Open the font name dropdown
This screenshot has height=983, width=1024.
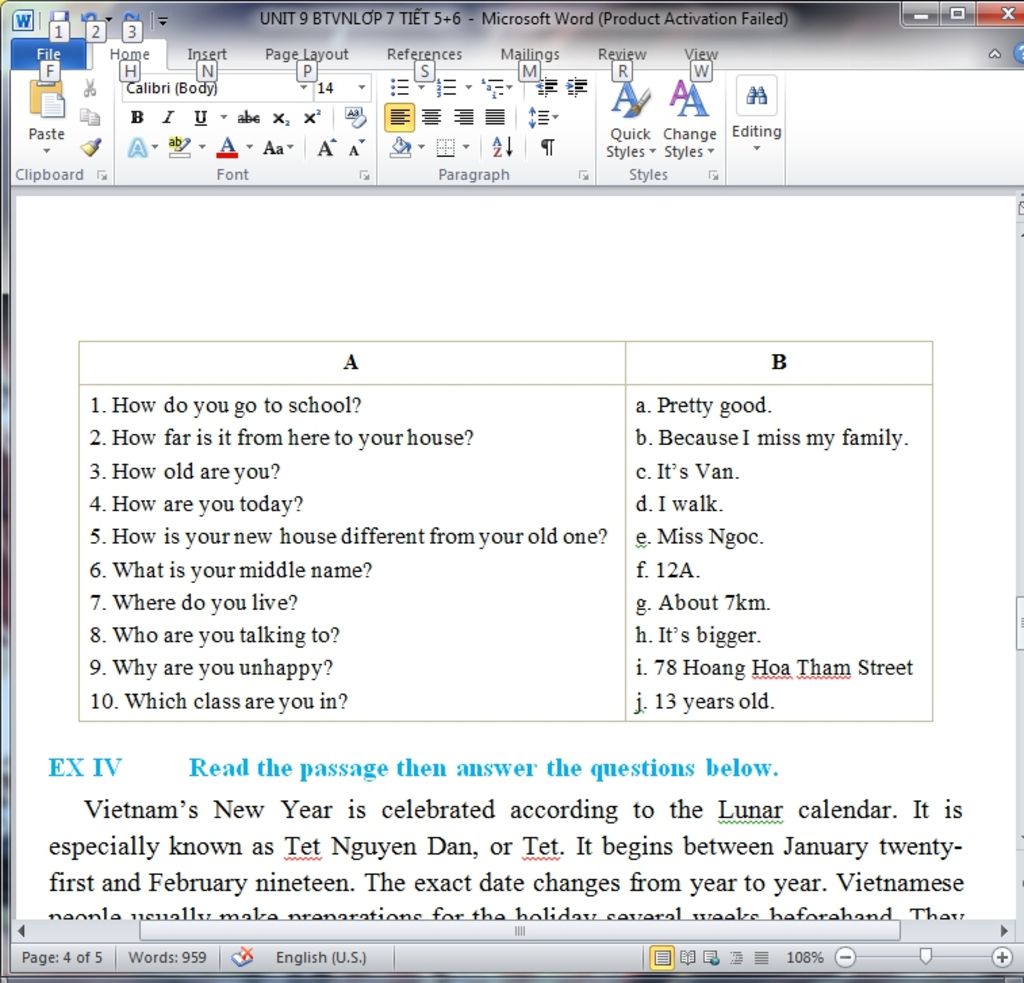pos(303,88)
